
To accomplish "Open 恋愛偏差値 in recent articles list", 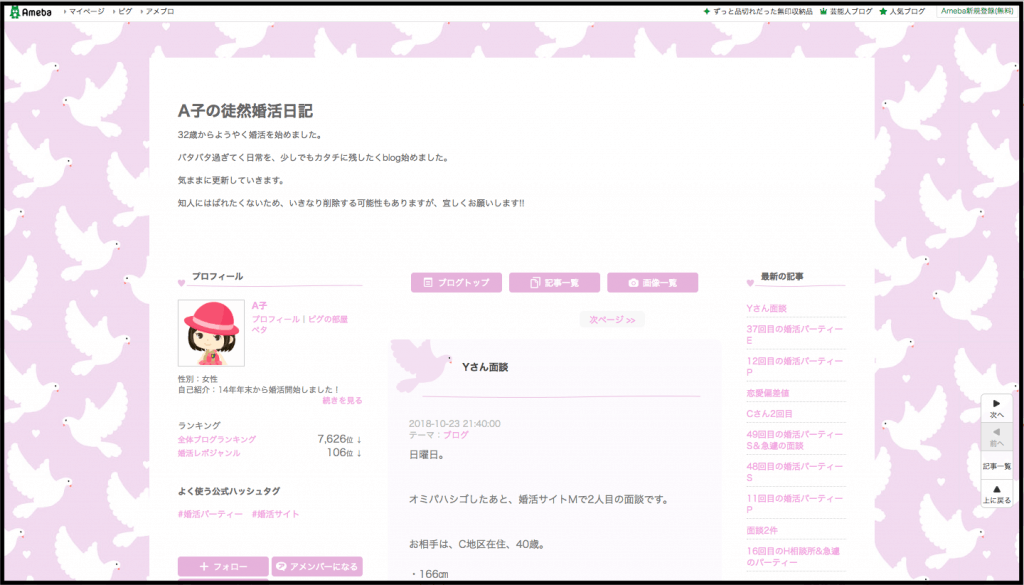I will [768, 394].
